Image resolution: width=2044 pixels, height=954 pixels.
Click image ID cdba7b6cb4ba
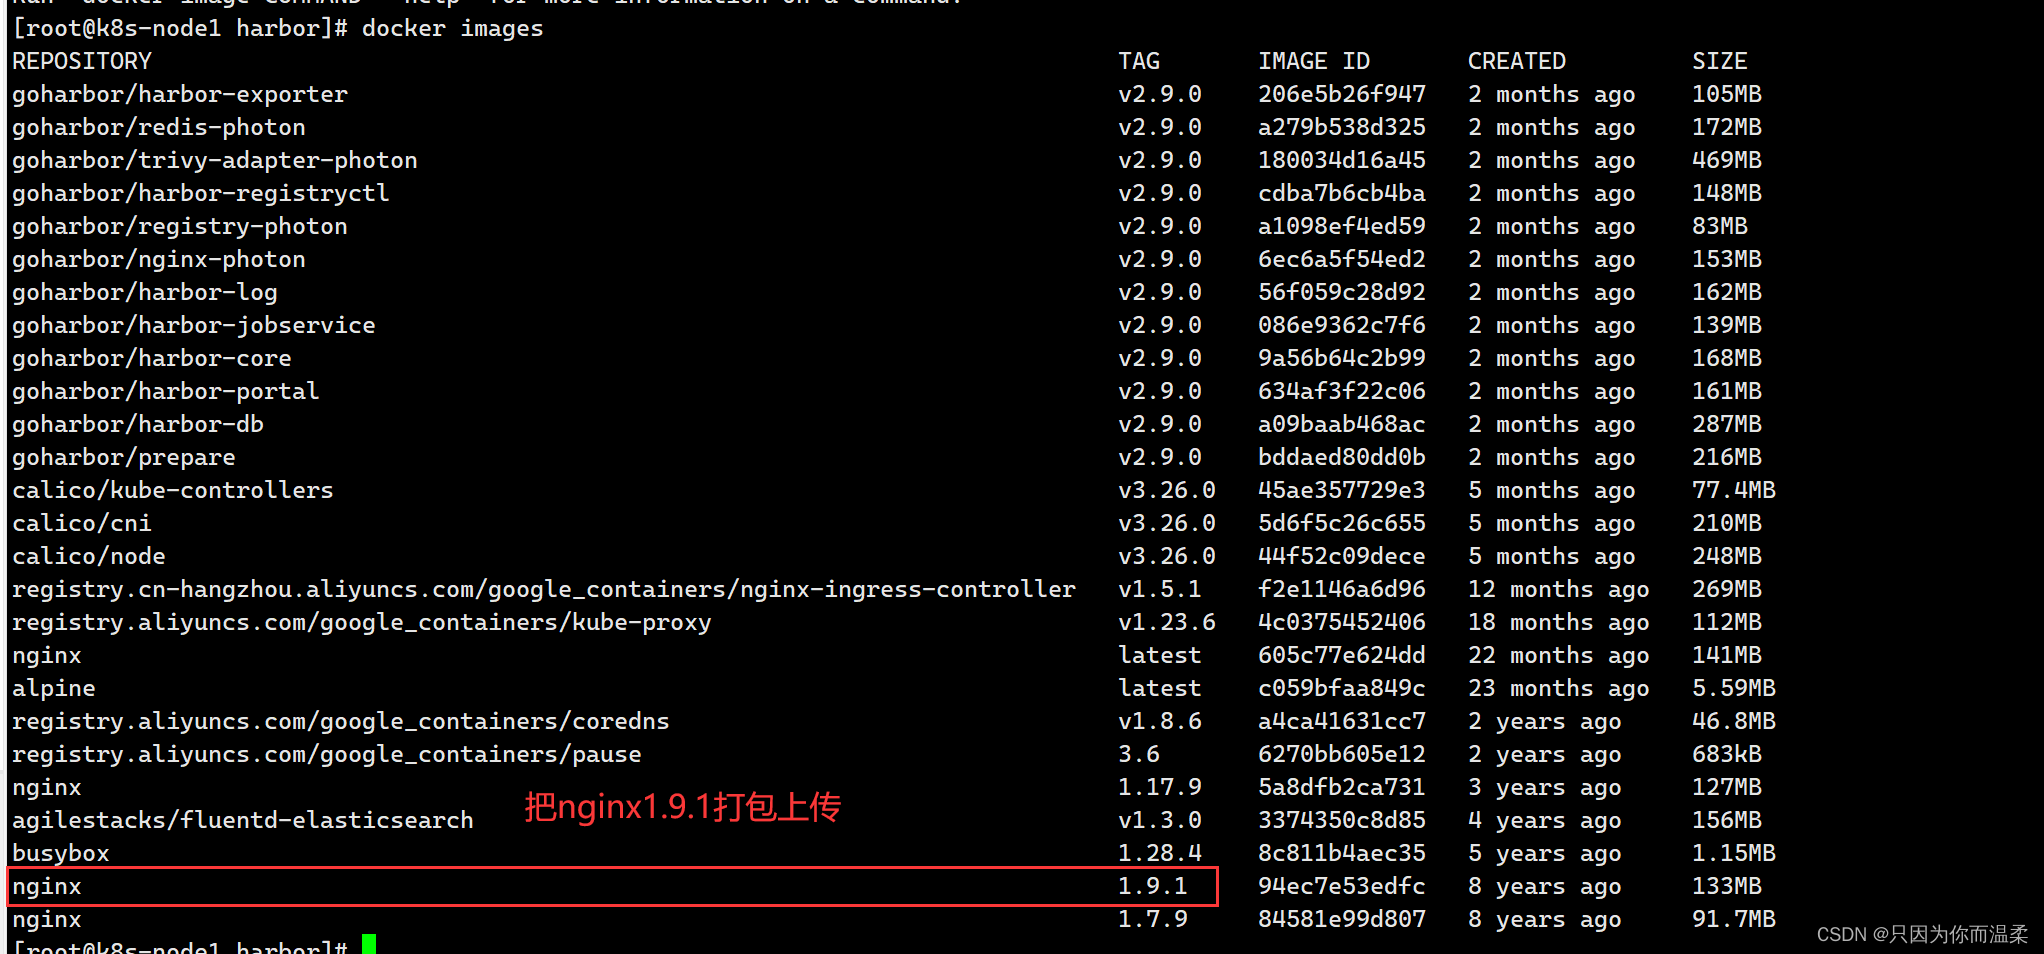tap(1342, 194)
